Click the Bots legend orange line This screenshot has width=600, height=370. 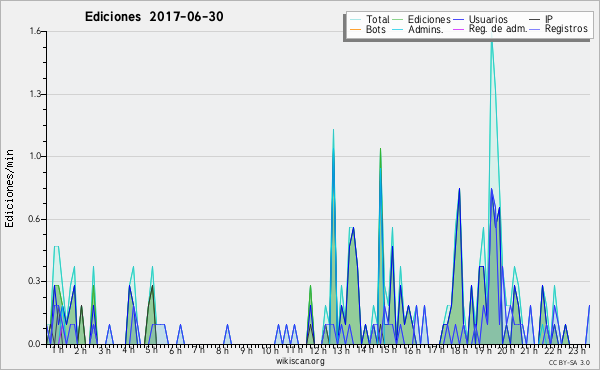tap(355, 29)
